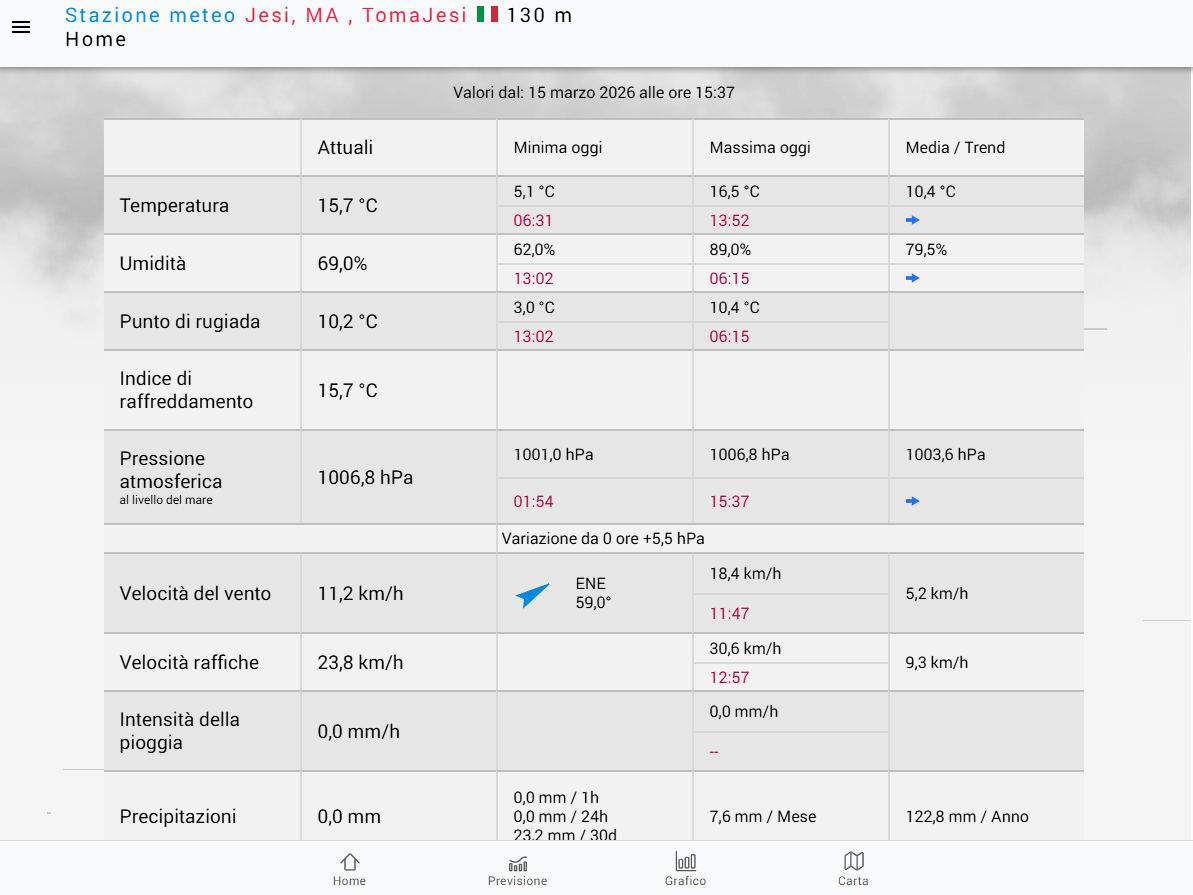Click the pressure trend arrow
Screen dimensions: 1193x895
pos(912,501)
